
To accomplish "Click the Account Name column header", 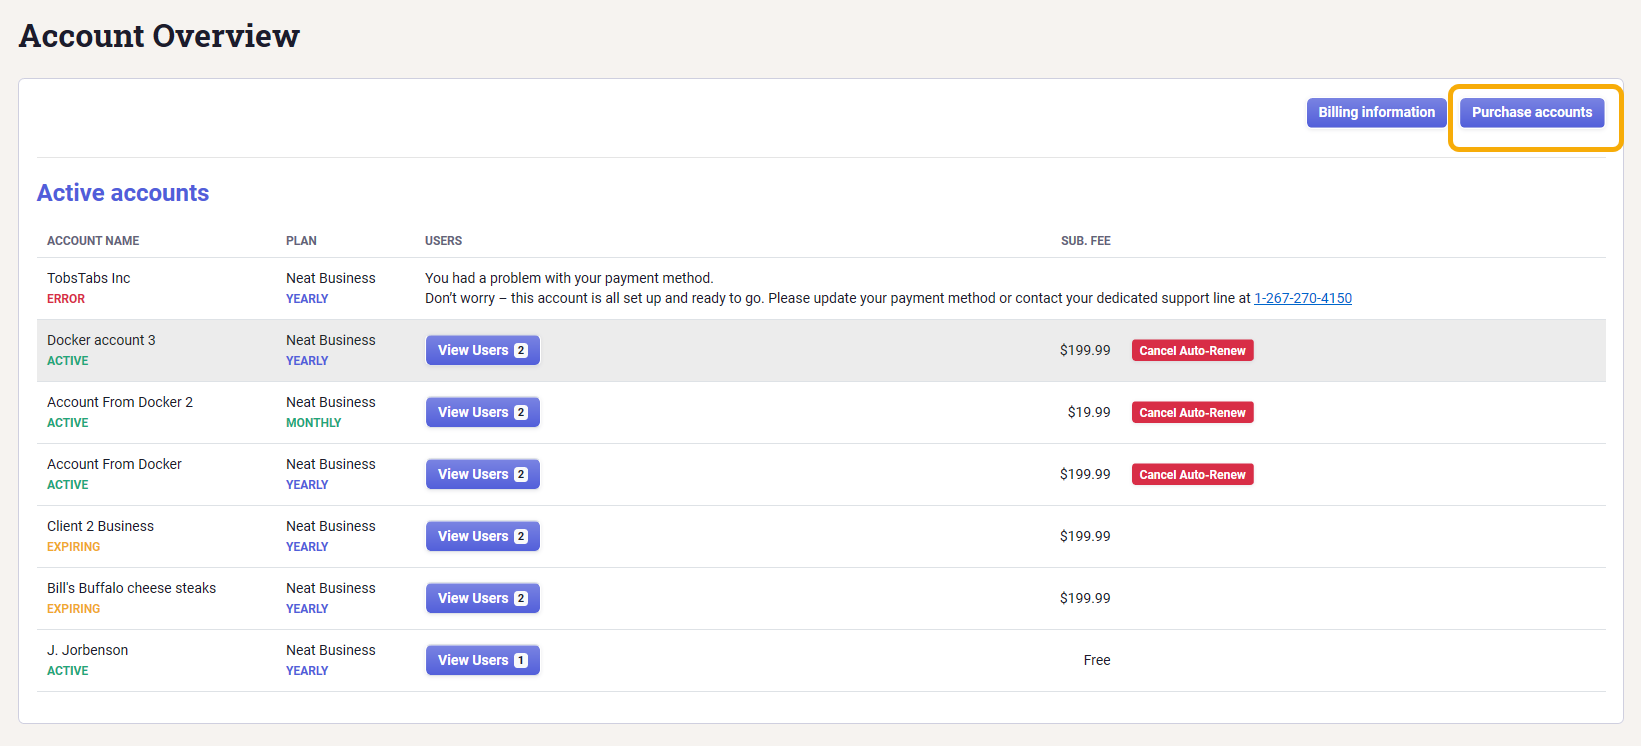I will pos(93,241).
